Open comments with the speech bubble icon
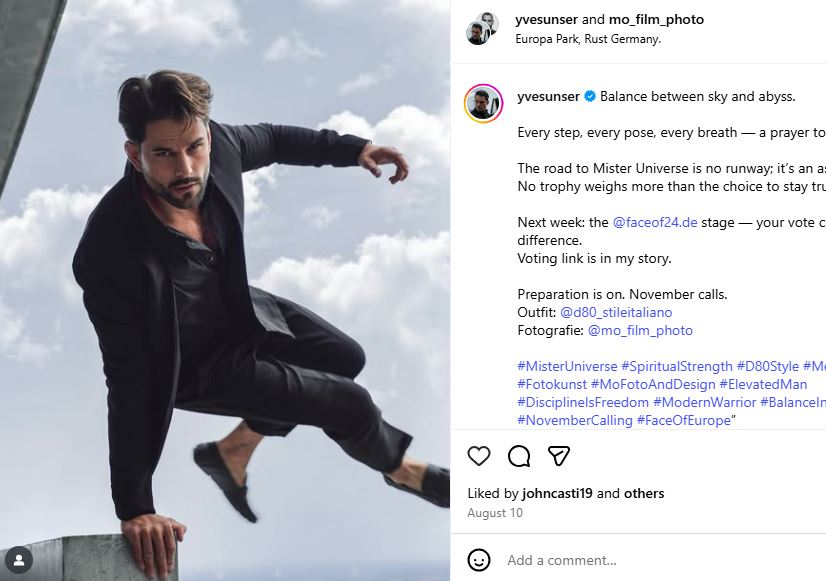 tap(519, 456)
